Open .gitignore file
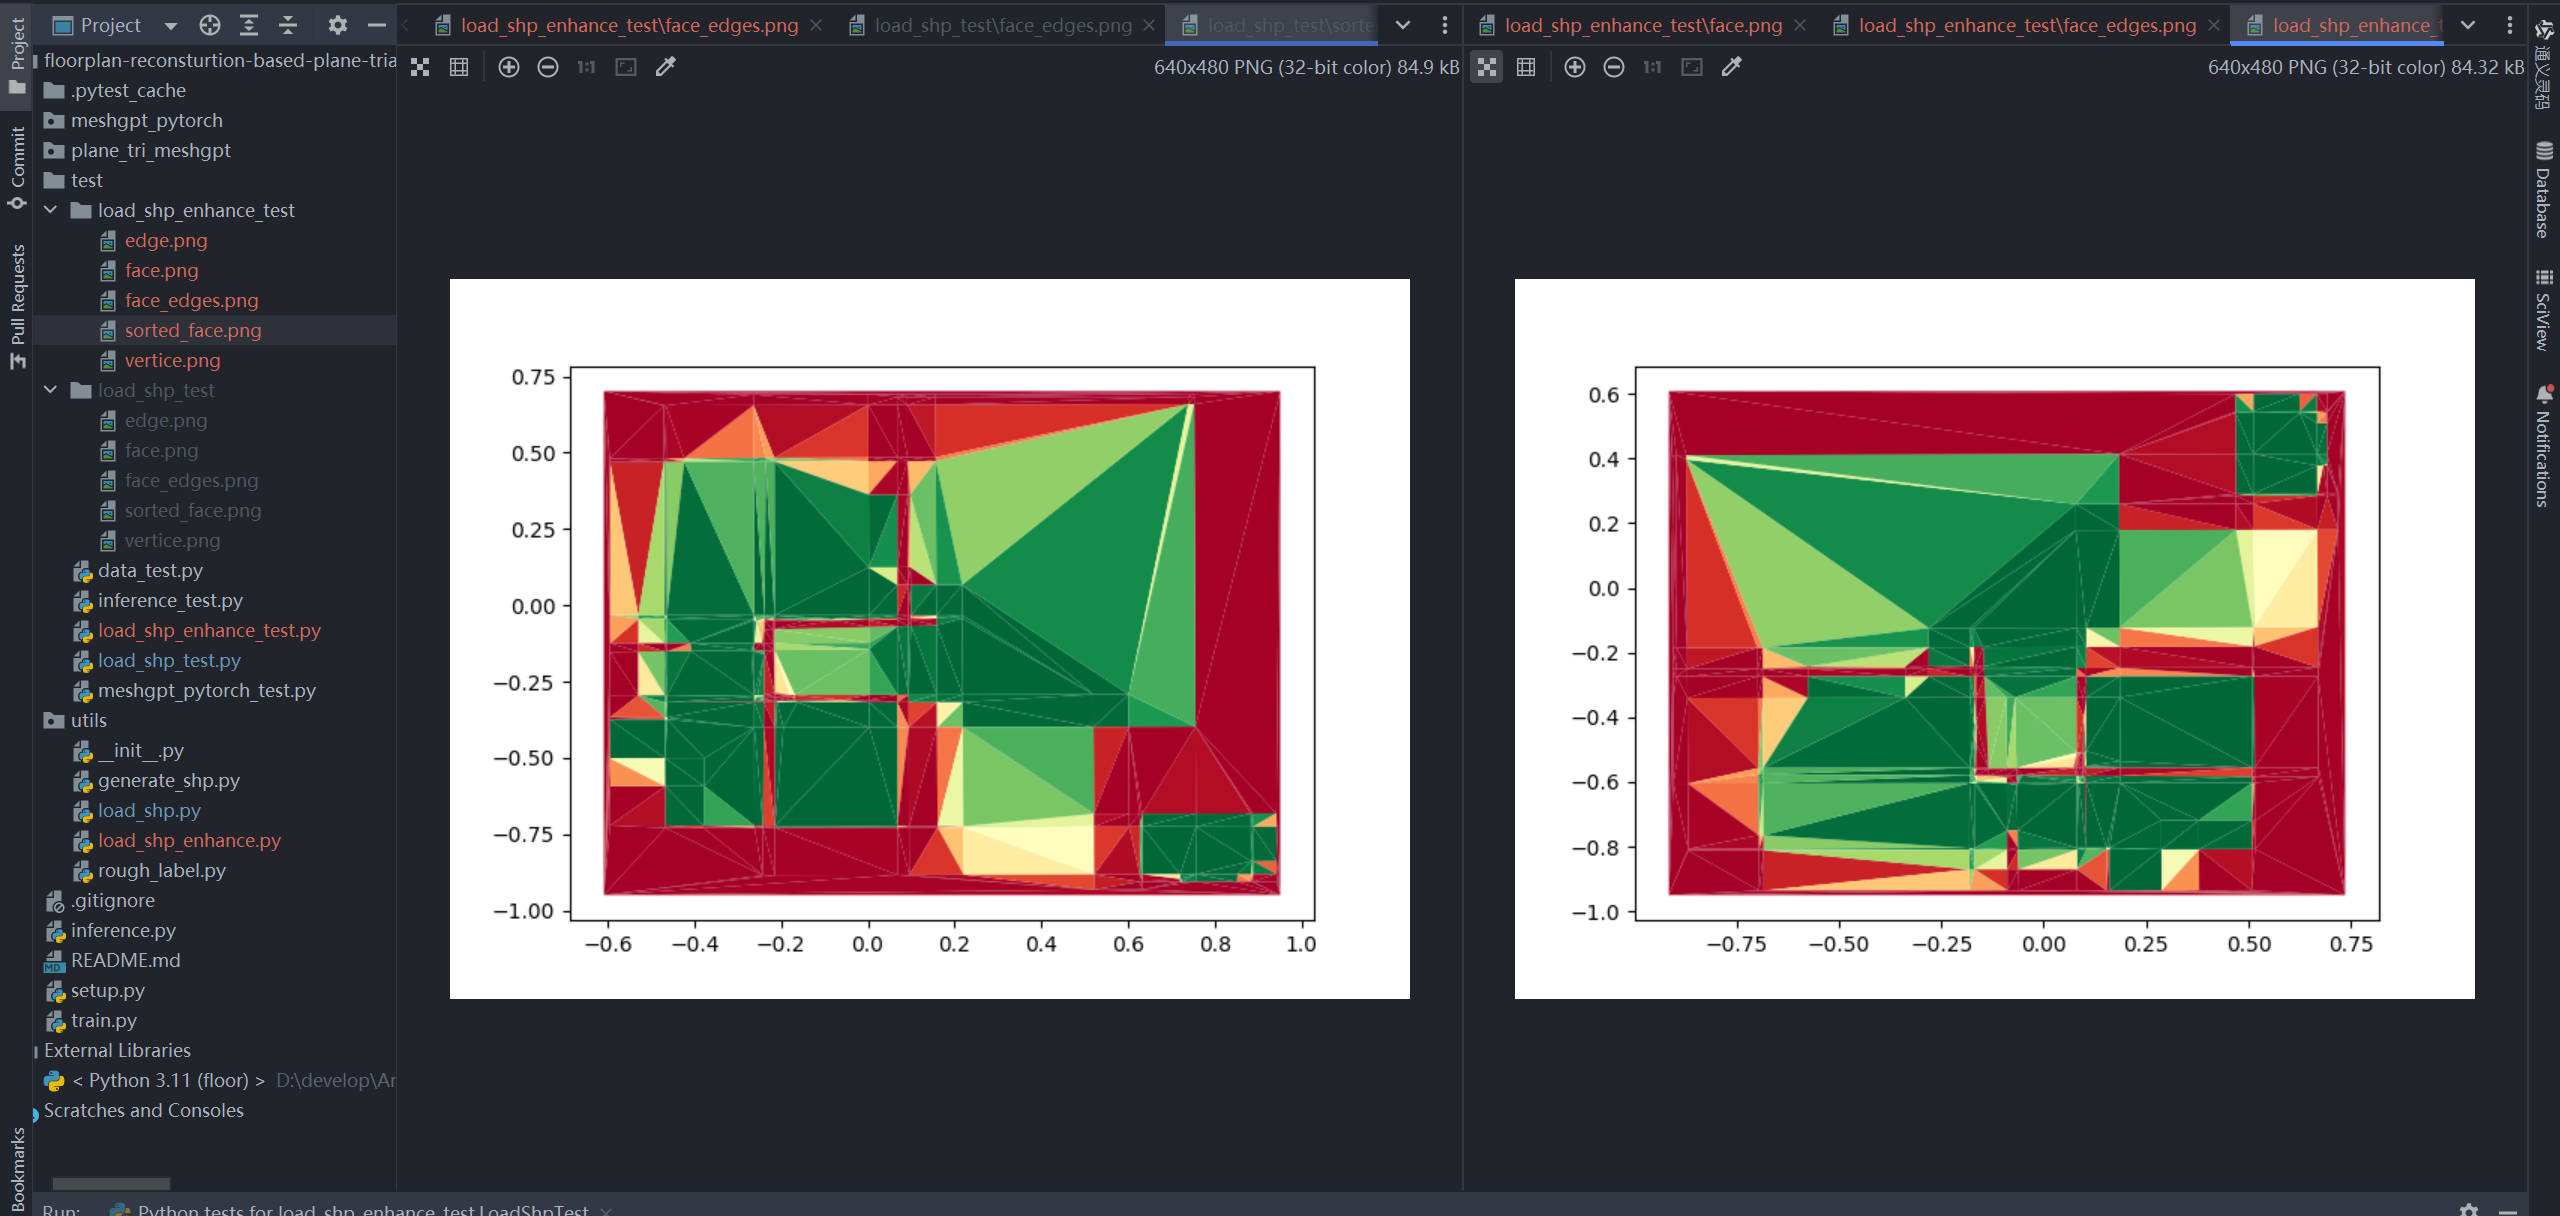The width and height of the screenshot is (2560, 1216). click(x=112, y=900)
